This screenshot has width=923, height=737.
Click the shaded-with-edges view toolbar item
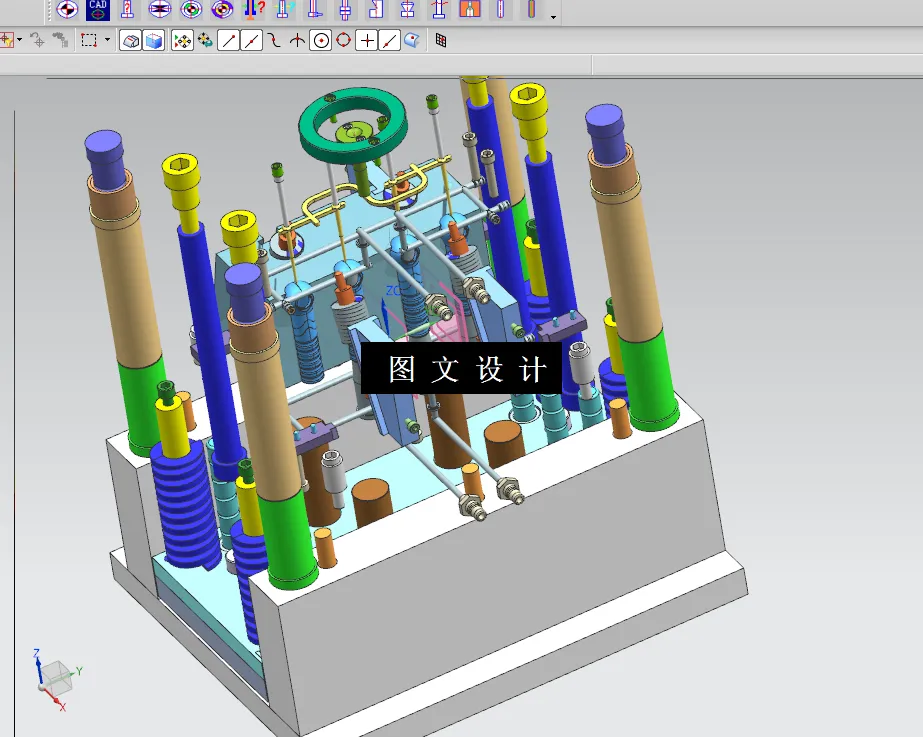pyautogui.click(x=130, y=41)
